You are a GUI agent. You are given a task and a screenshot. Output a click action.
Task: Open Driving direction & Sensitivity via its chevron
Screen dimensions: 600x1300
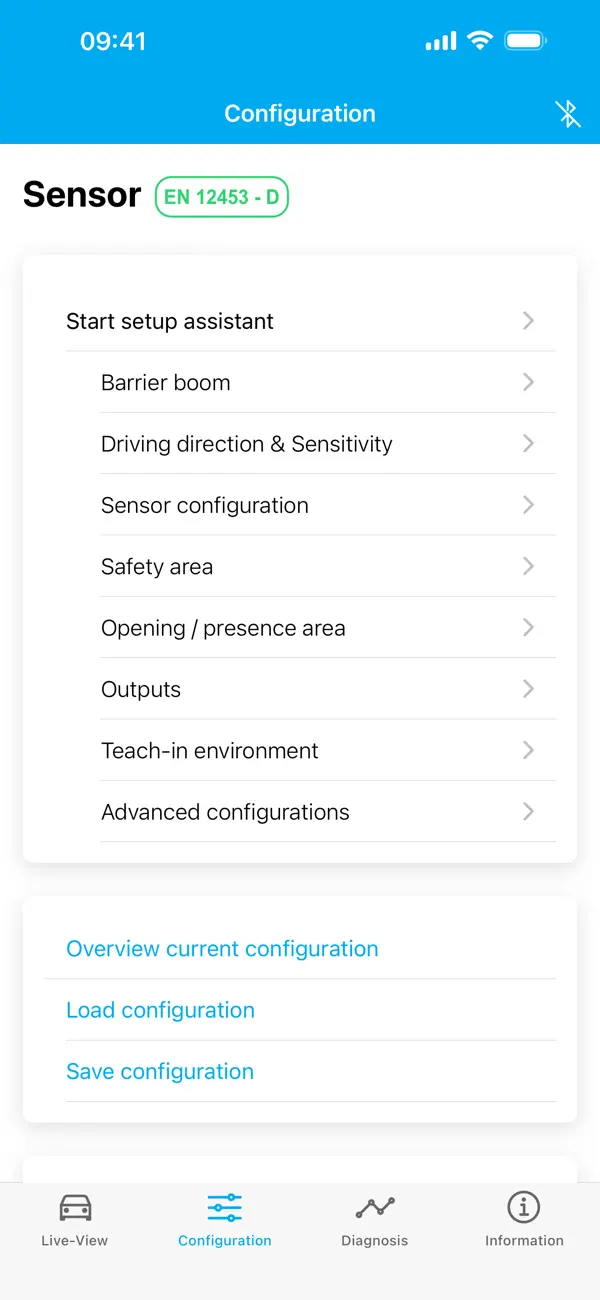coord(528,443)
